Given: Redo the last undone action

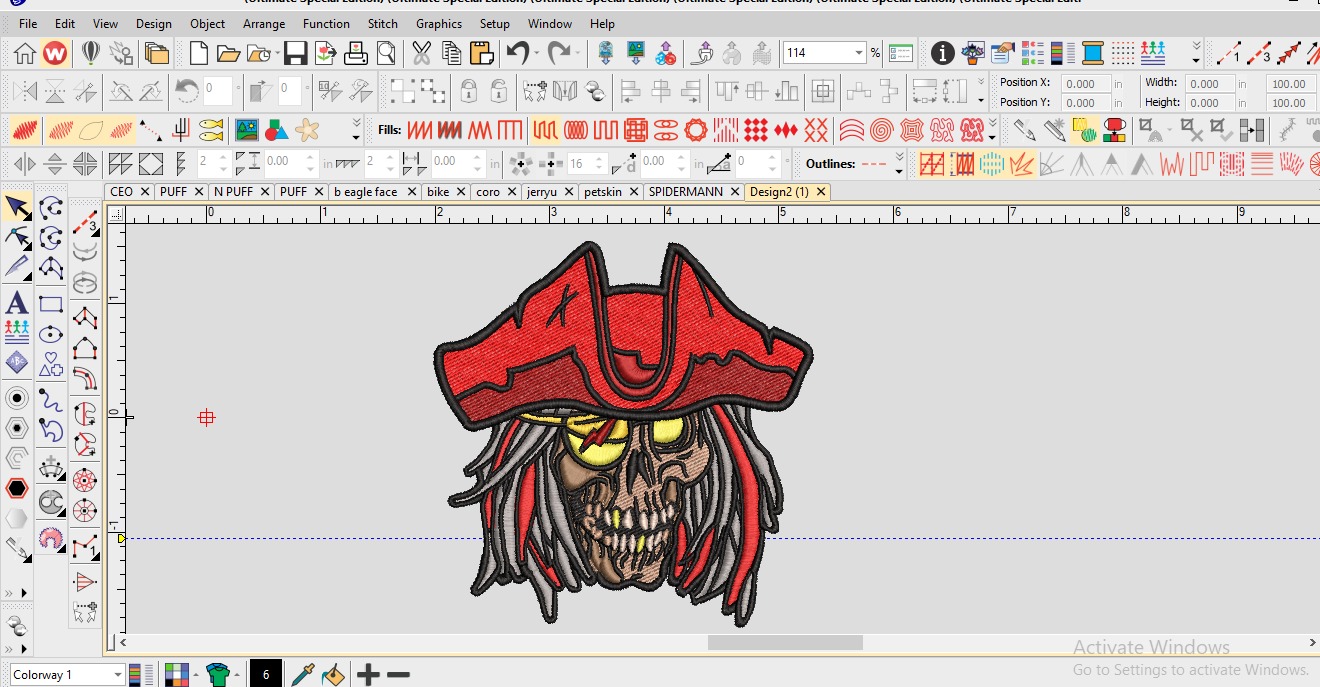Looking at the screenshot, I should [x=558, y=53].
